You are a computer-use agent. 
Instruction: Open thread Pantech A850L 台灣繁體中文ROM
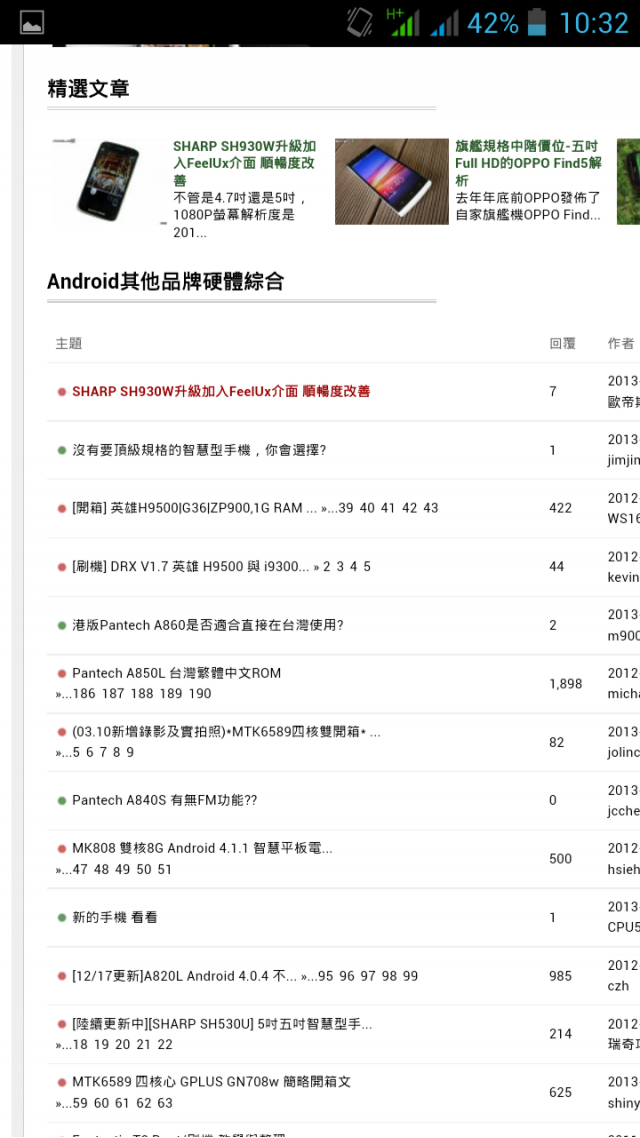(176, 673)
